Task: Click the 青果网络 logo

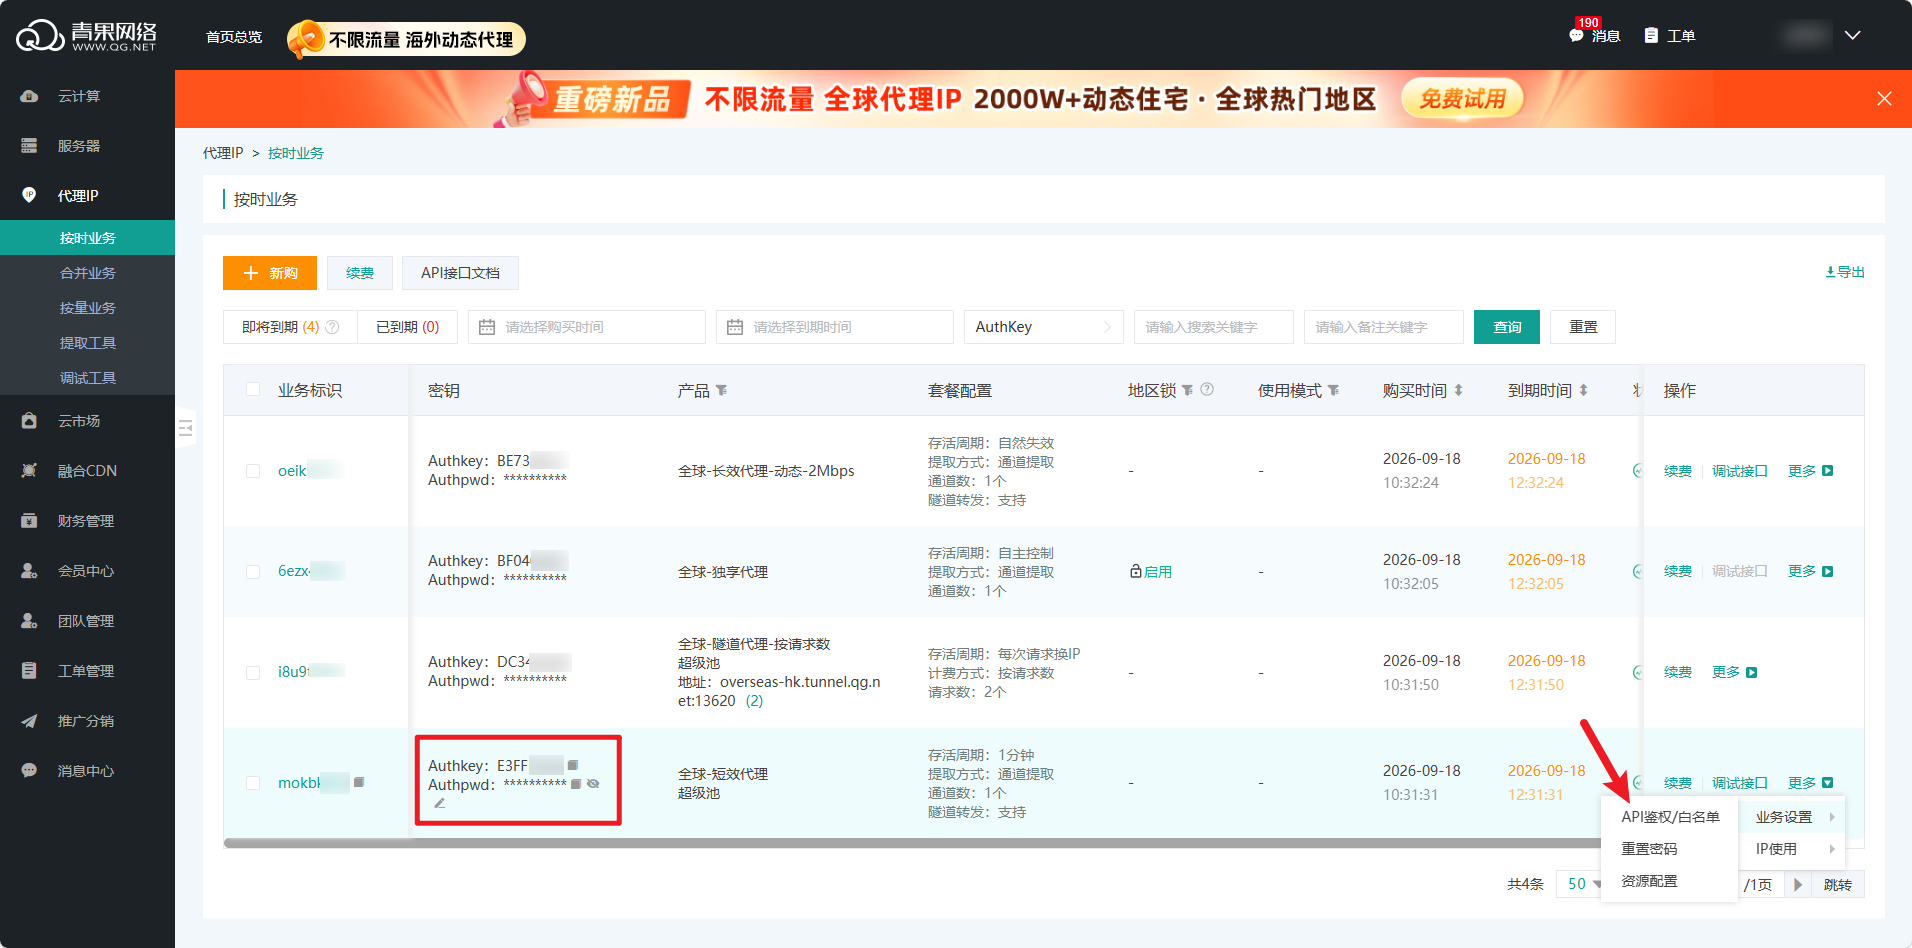Action: point(86,36)
